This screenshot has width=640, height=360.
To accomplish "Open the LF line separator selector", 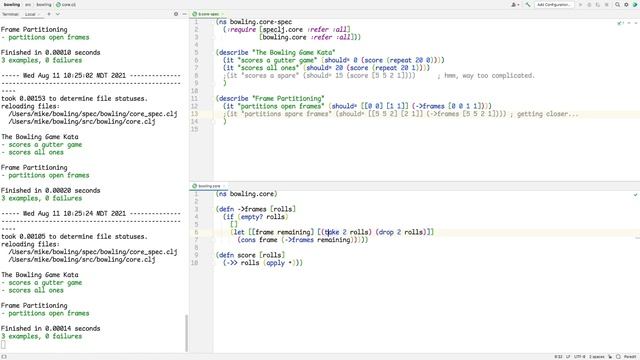I will [568, 356].
